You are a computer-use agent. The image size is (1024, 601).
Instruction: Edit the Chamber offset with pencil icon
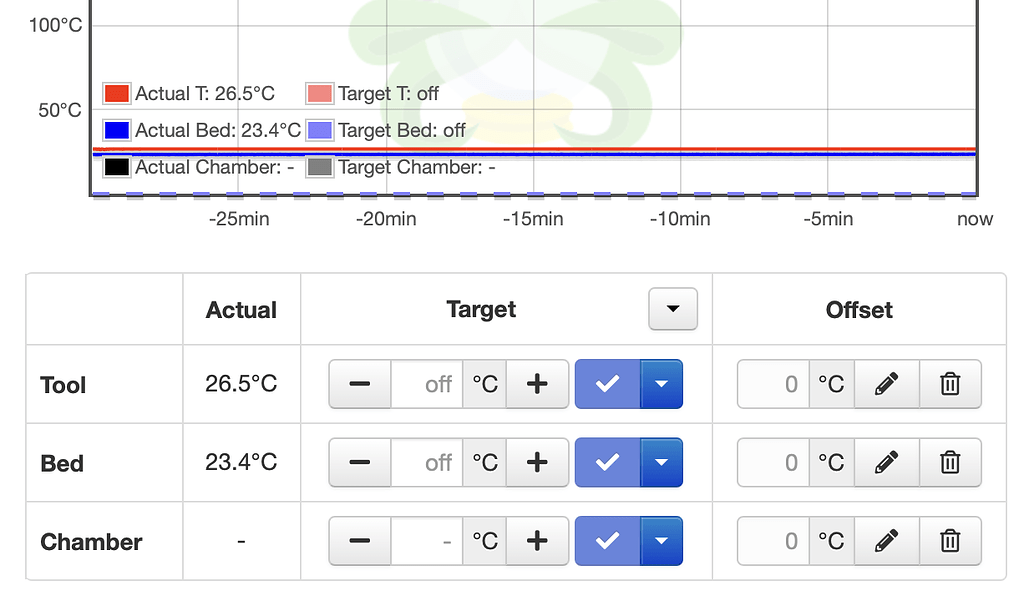886,541
